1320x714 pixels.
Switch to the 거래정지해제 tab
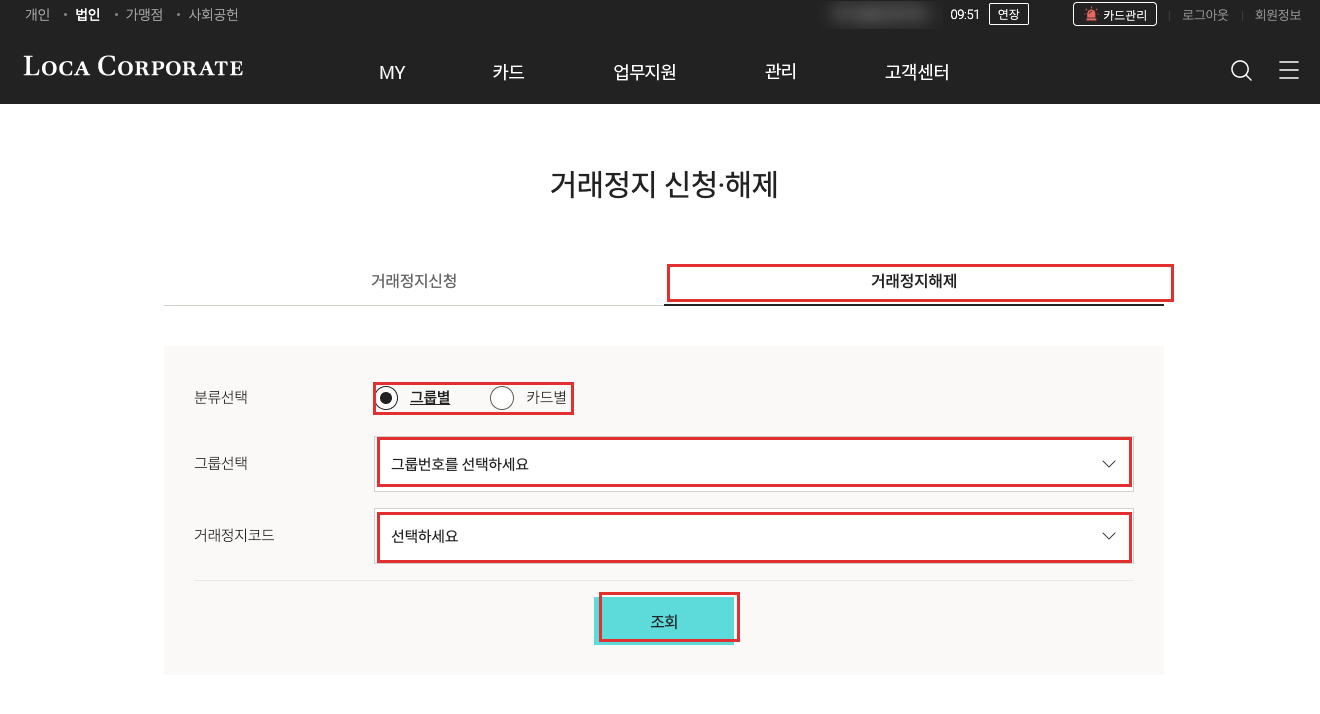coord(914,281)
